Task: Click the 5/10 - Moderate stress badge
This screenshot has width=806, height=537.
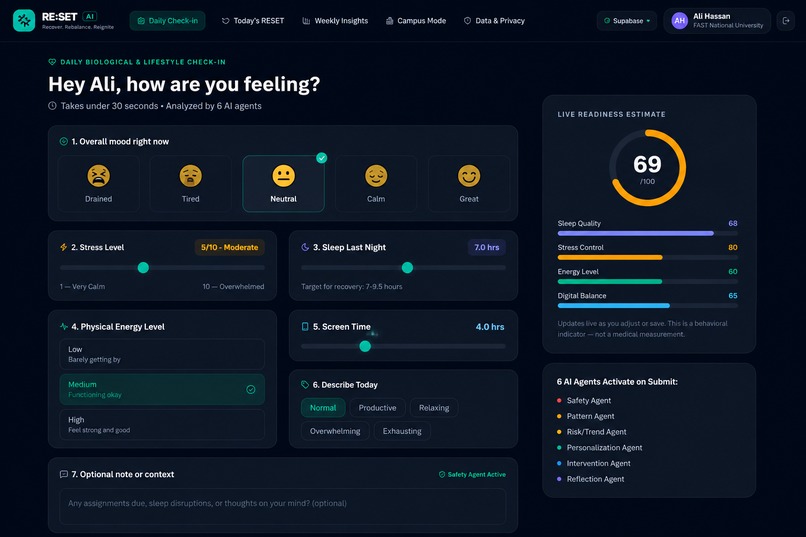Action: point(230,247)
